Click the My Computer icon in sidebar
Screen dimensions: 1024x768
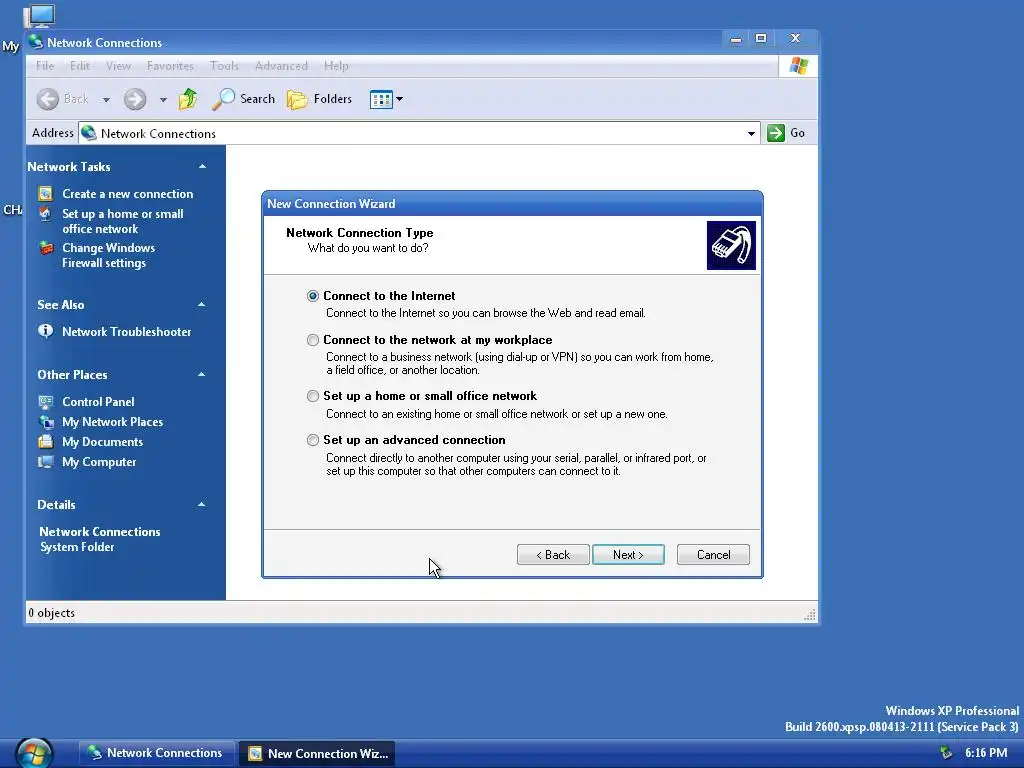coord(46,462)
